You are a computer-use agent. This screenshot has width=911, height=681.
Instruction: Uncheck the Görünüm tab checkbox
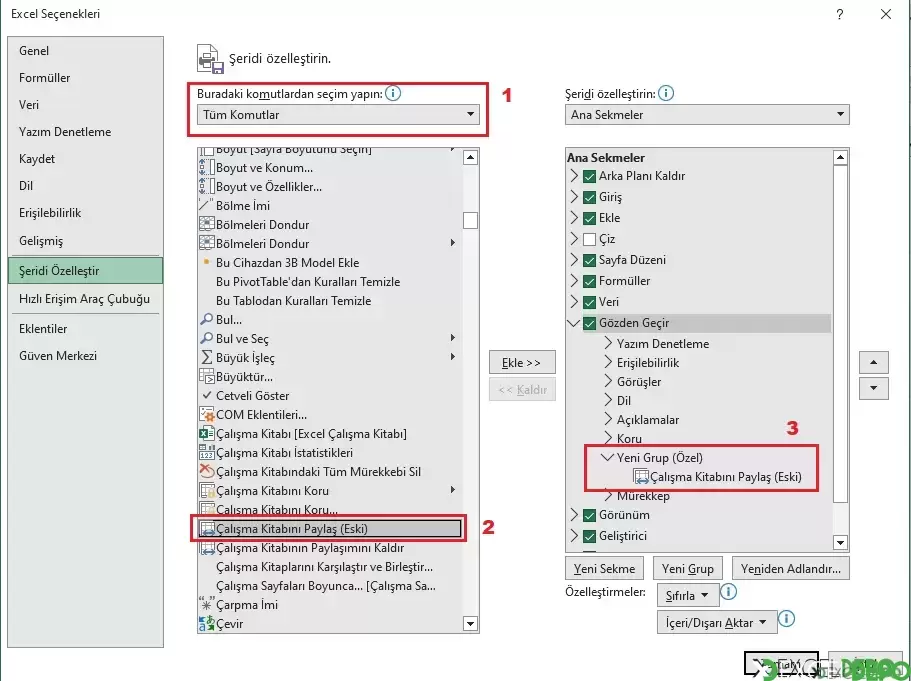[589, 515]
